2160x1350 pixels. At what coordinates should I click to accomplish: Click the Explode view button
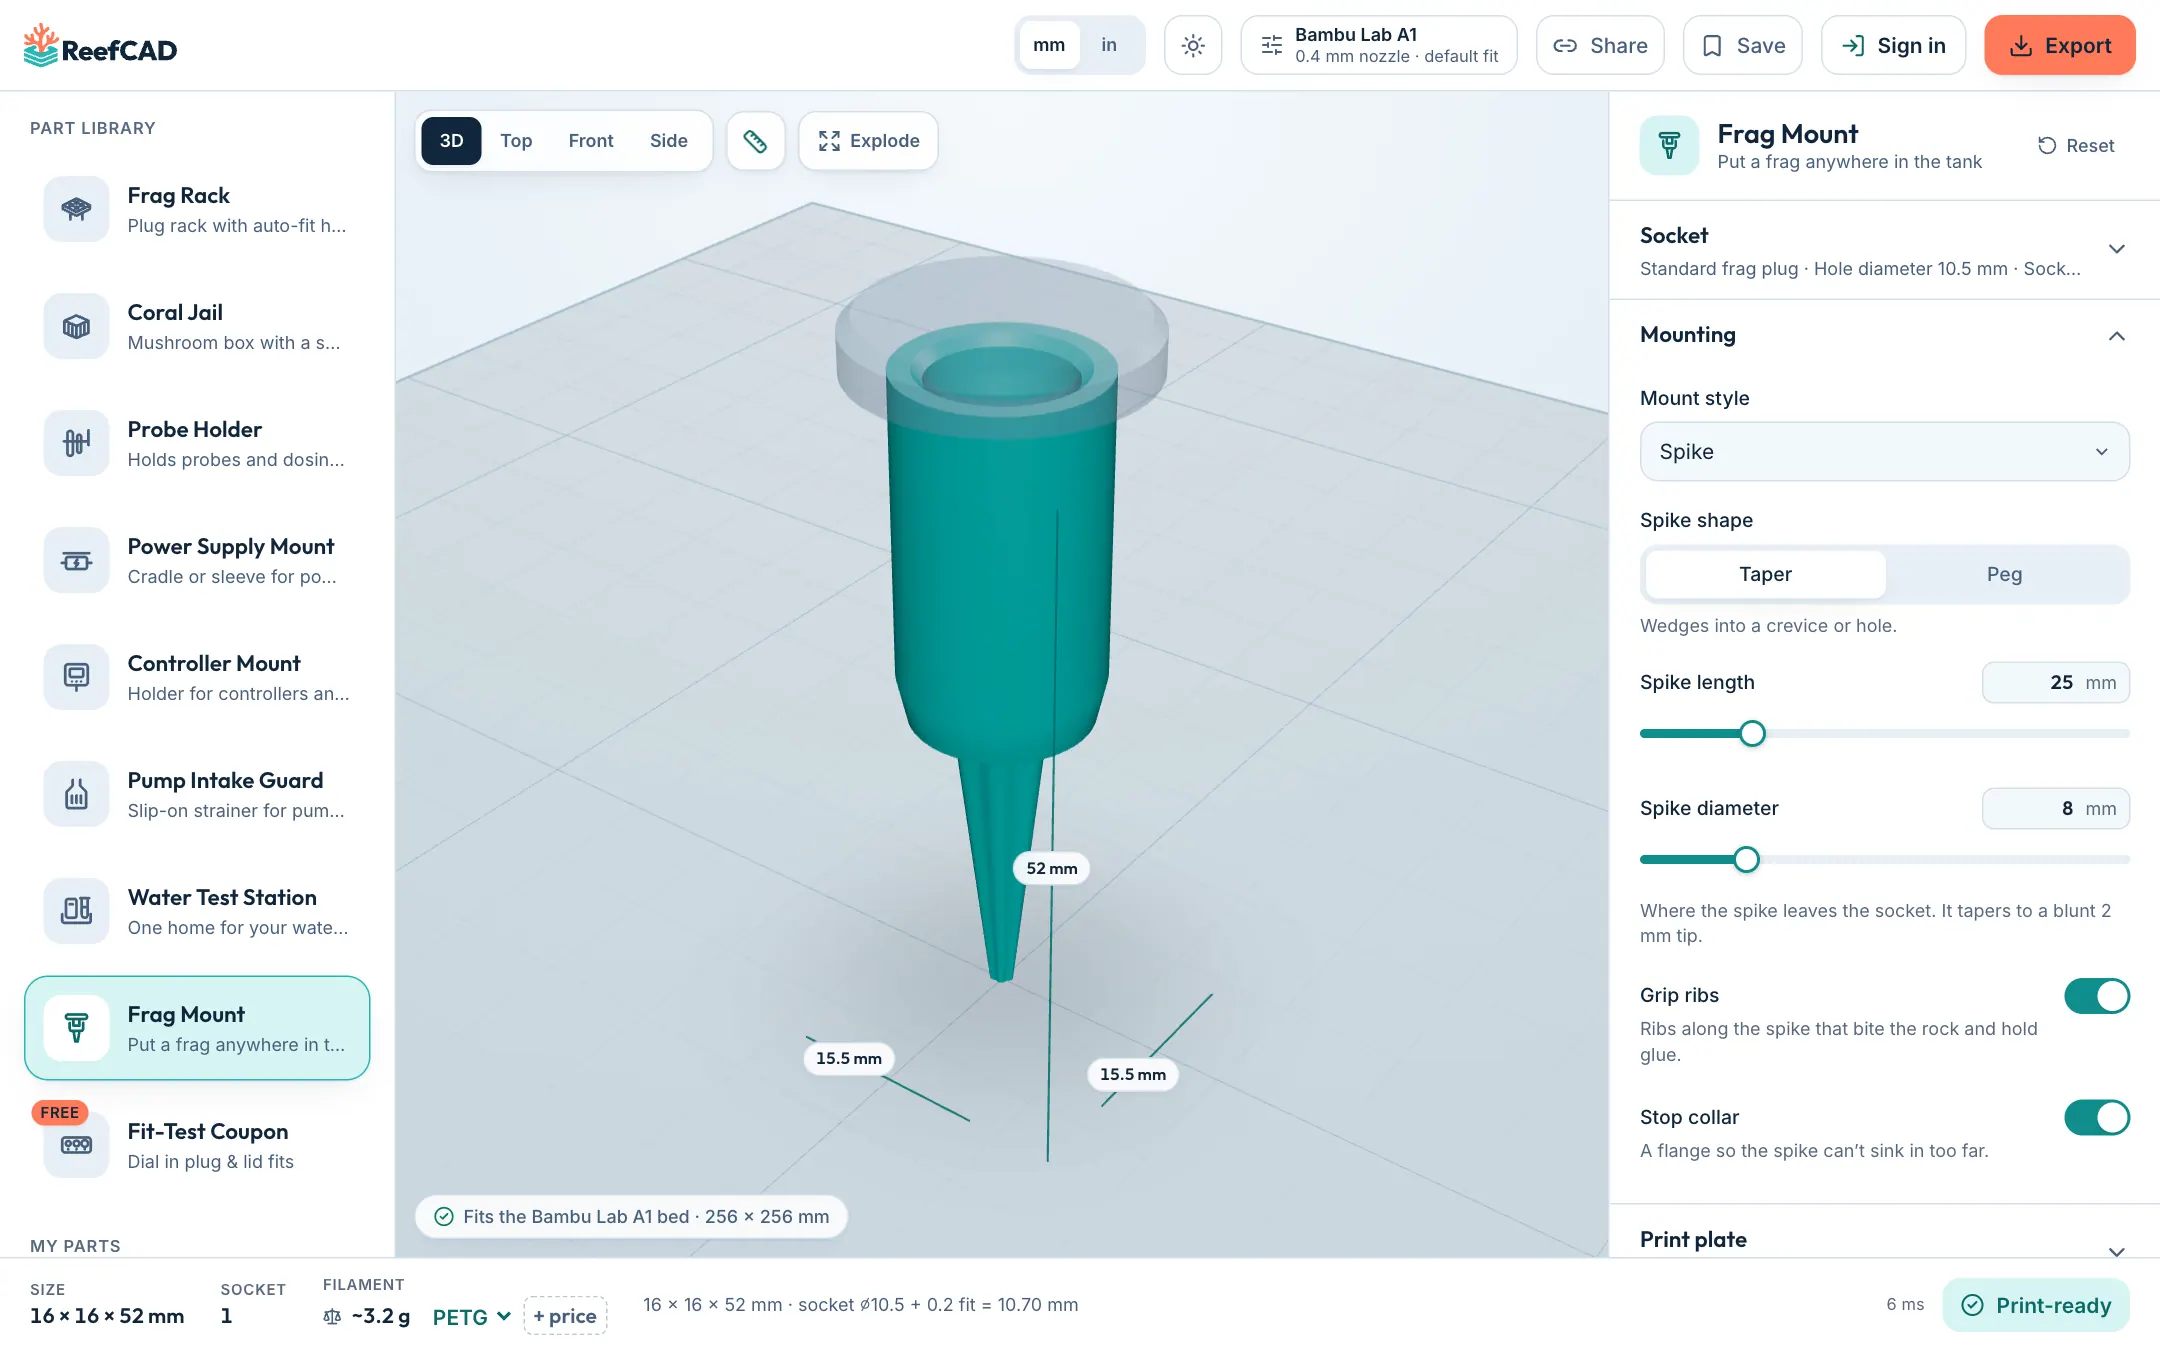[868, 141]
